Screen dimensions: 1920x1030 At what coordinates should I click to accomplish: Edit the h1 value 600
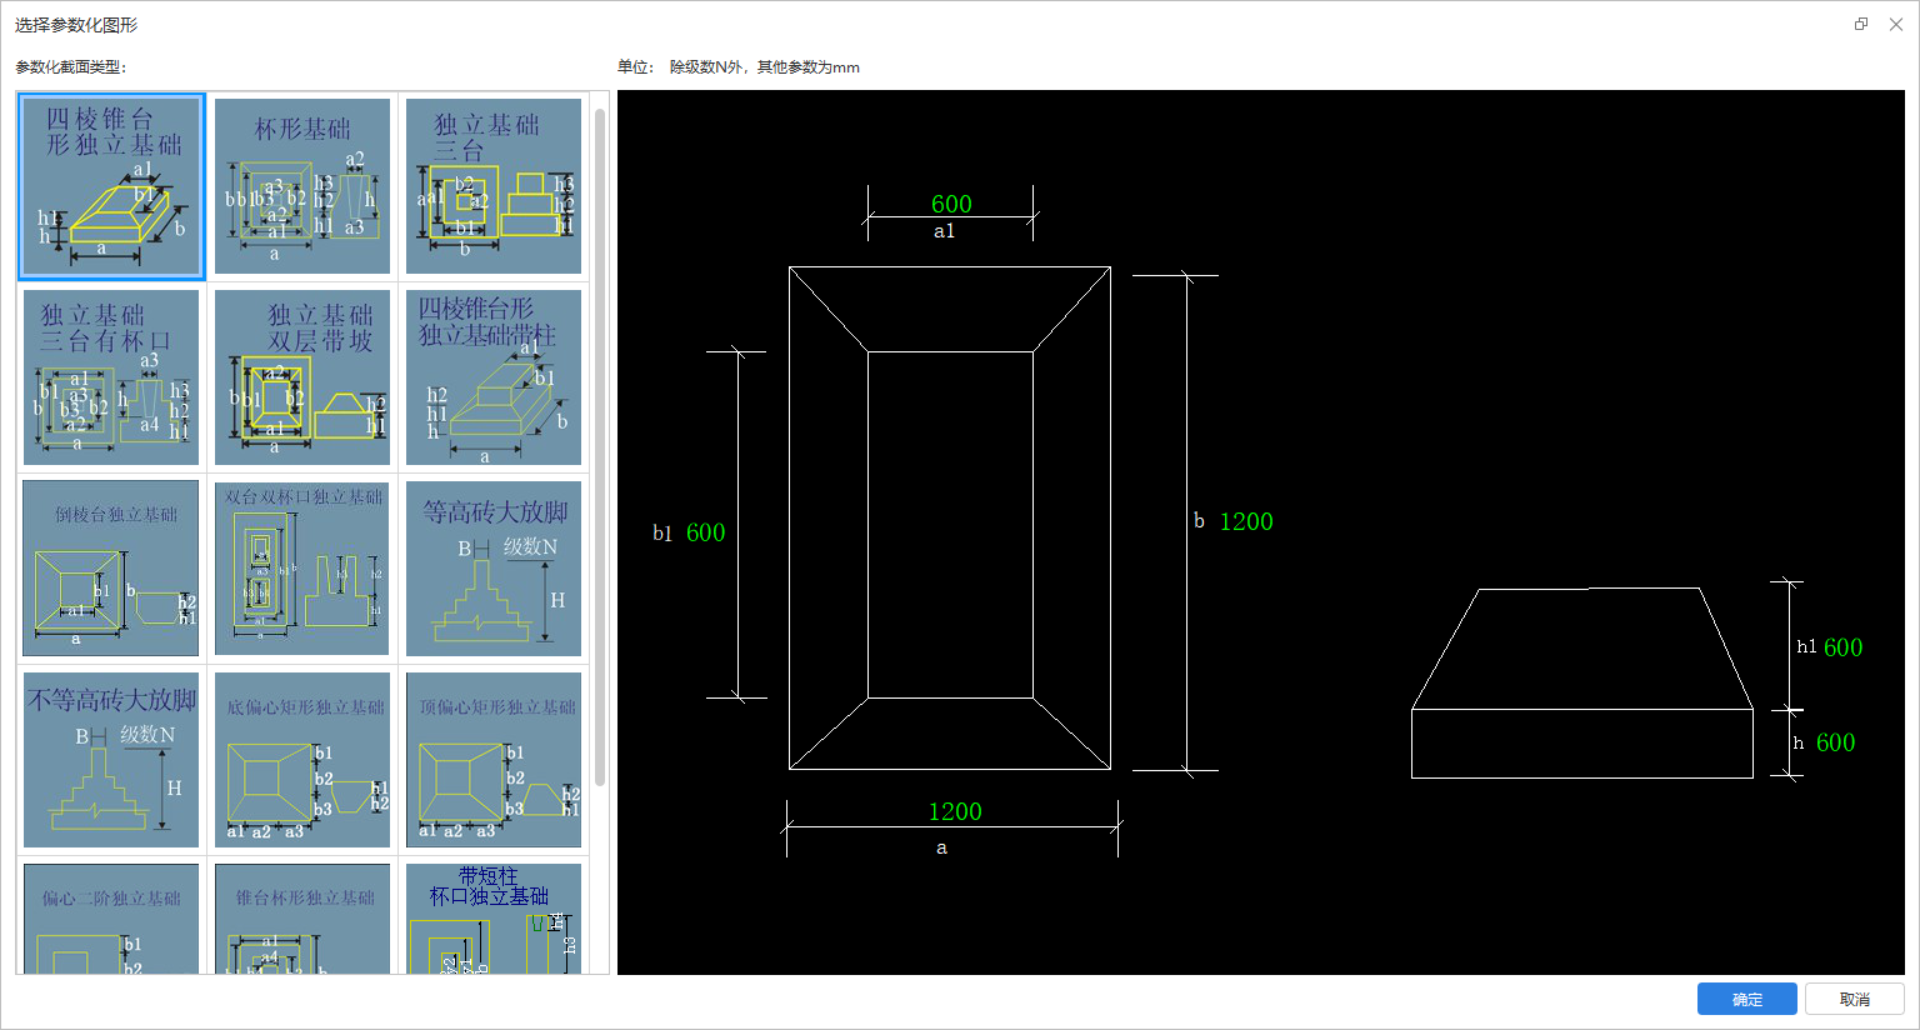point(1843,648)
